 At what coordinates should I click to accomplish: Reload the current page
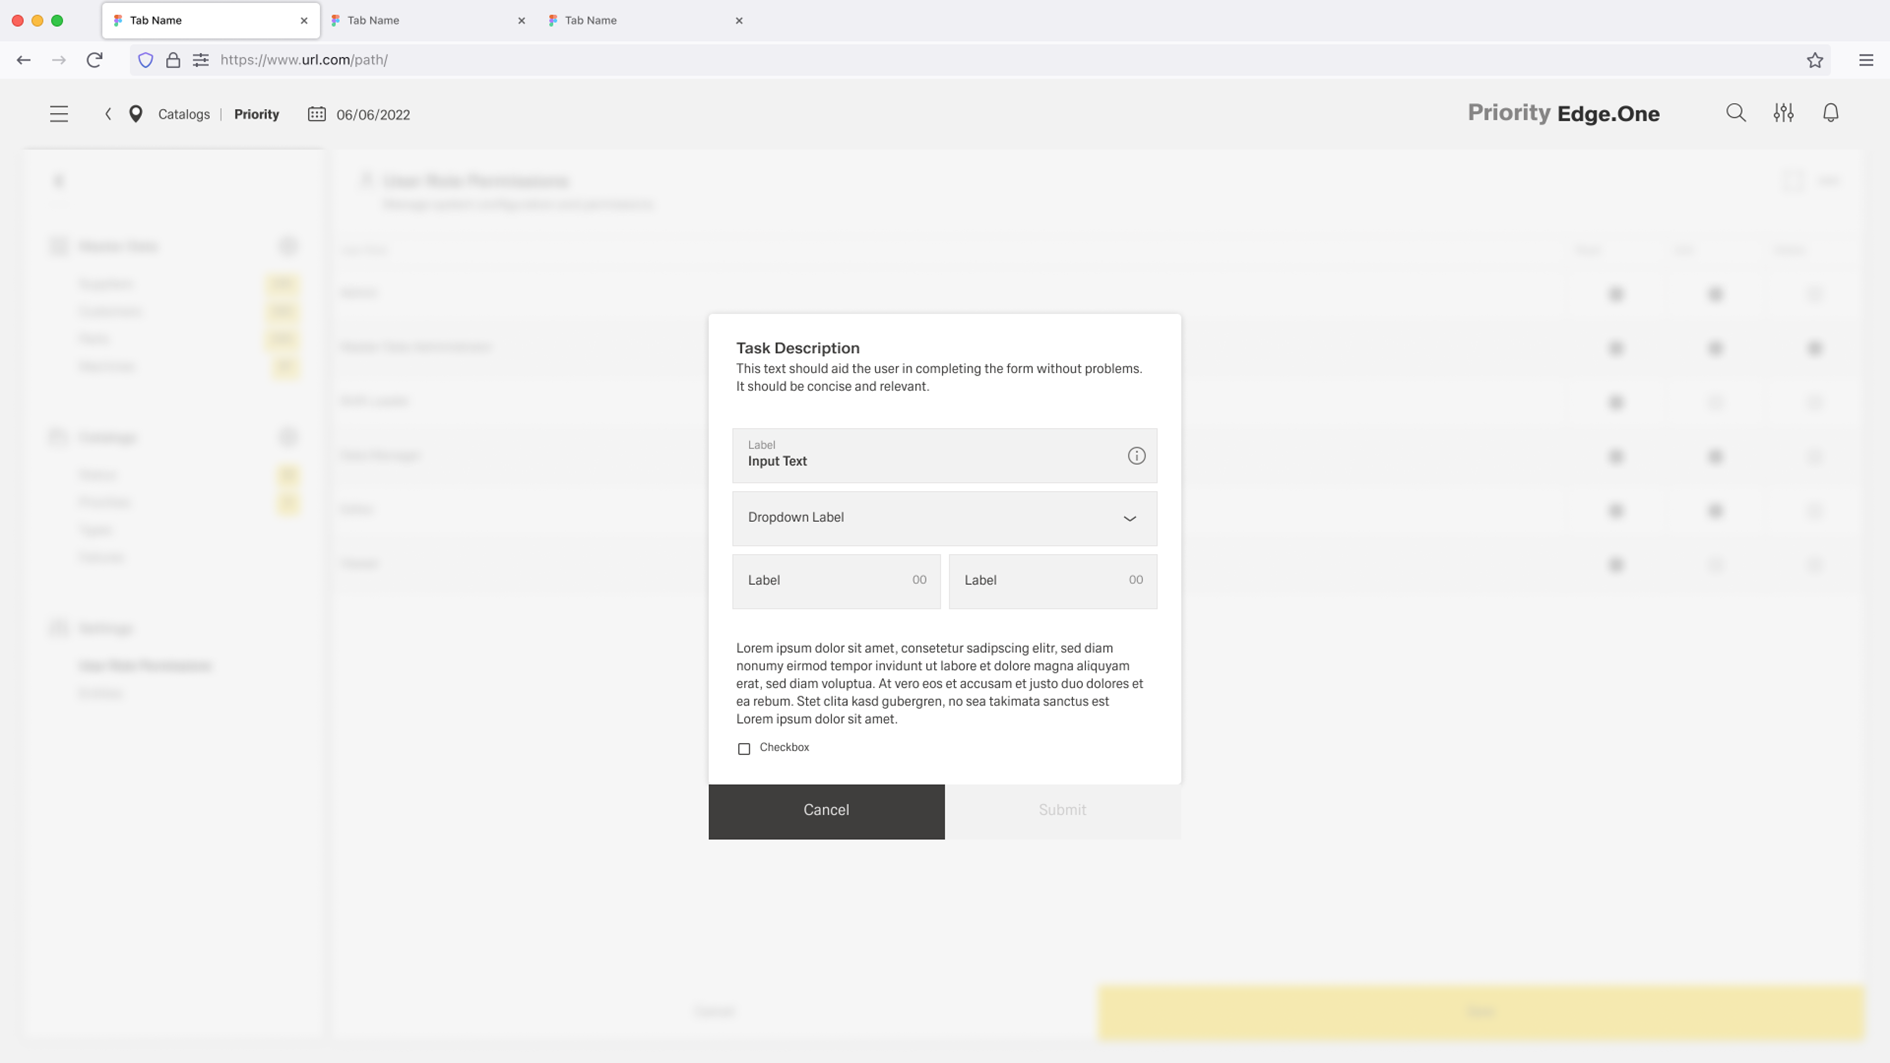click(x=95, y=59)
